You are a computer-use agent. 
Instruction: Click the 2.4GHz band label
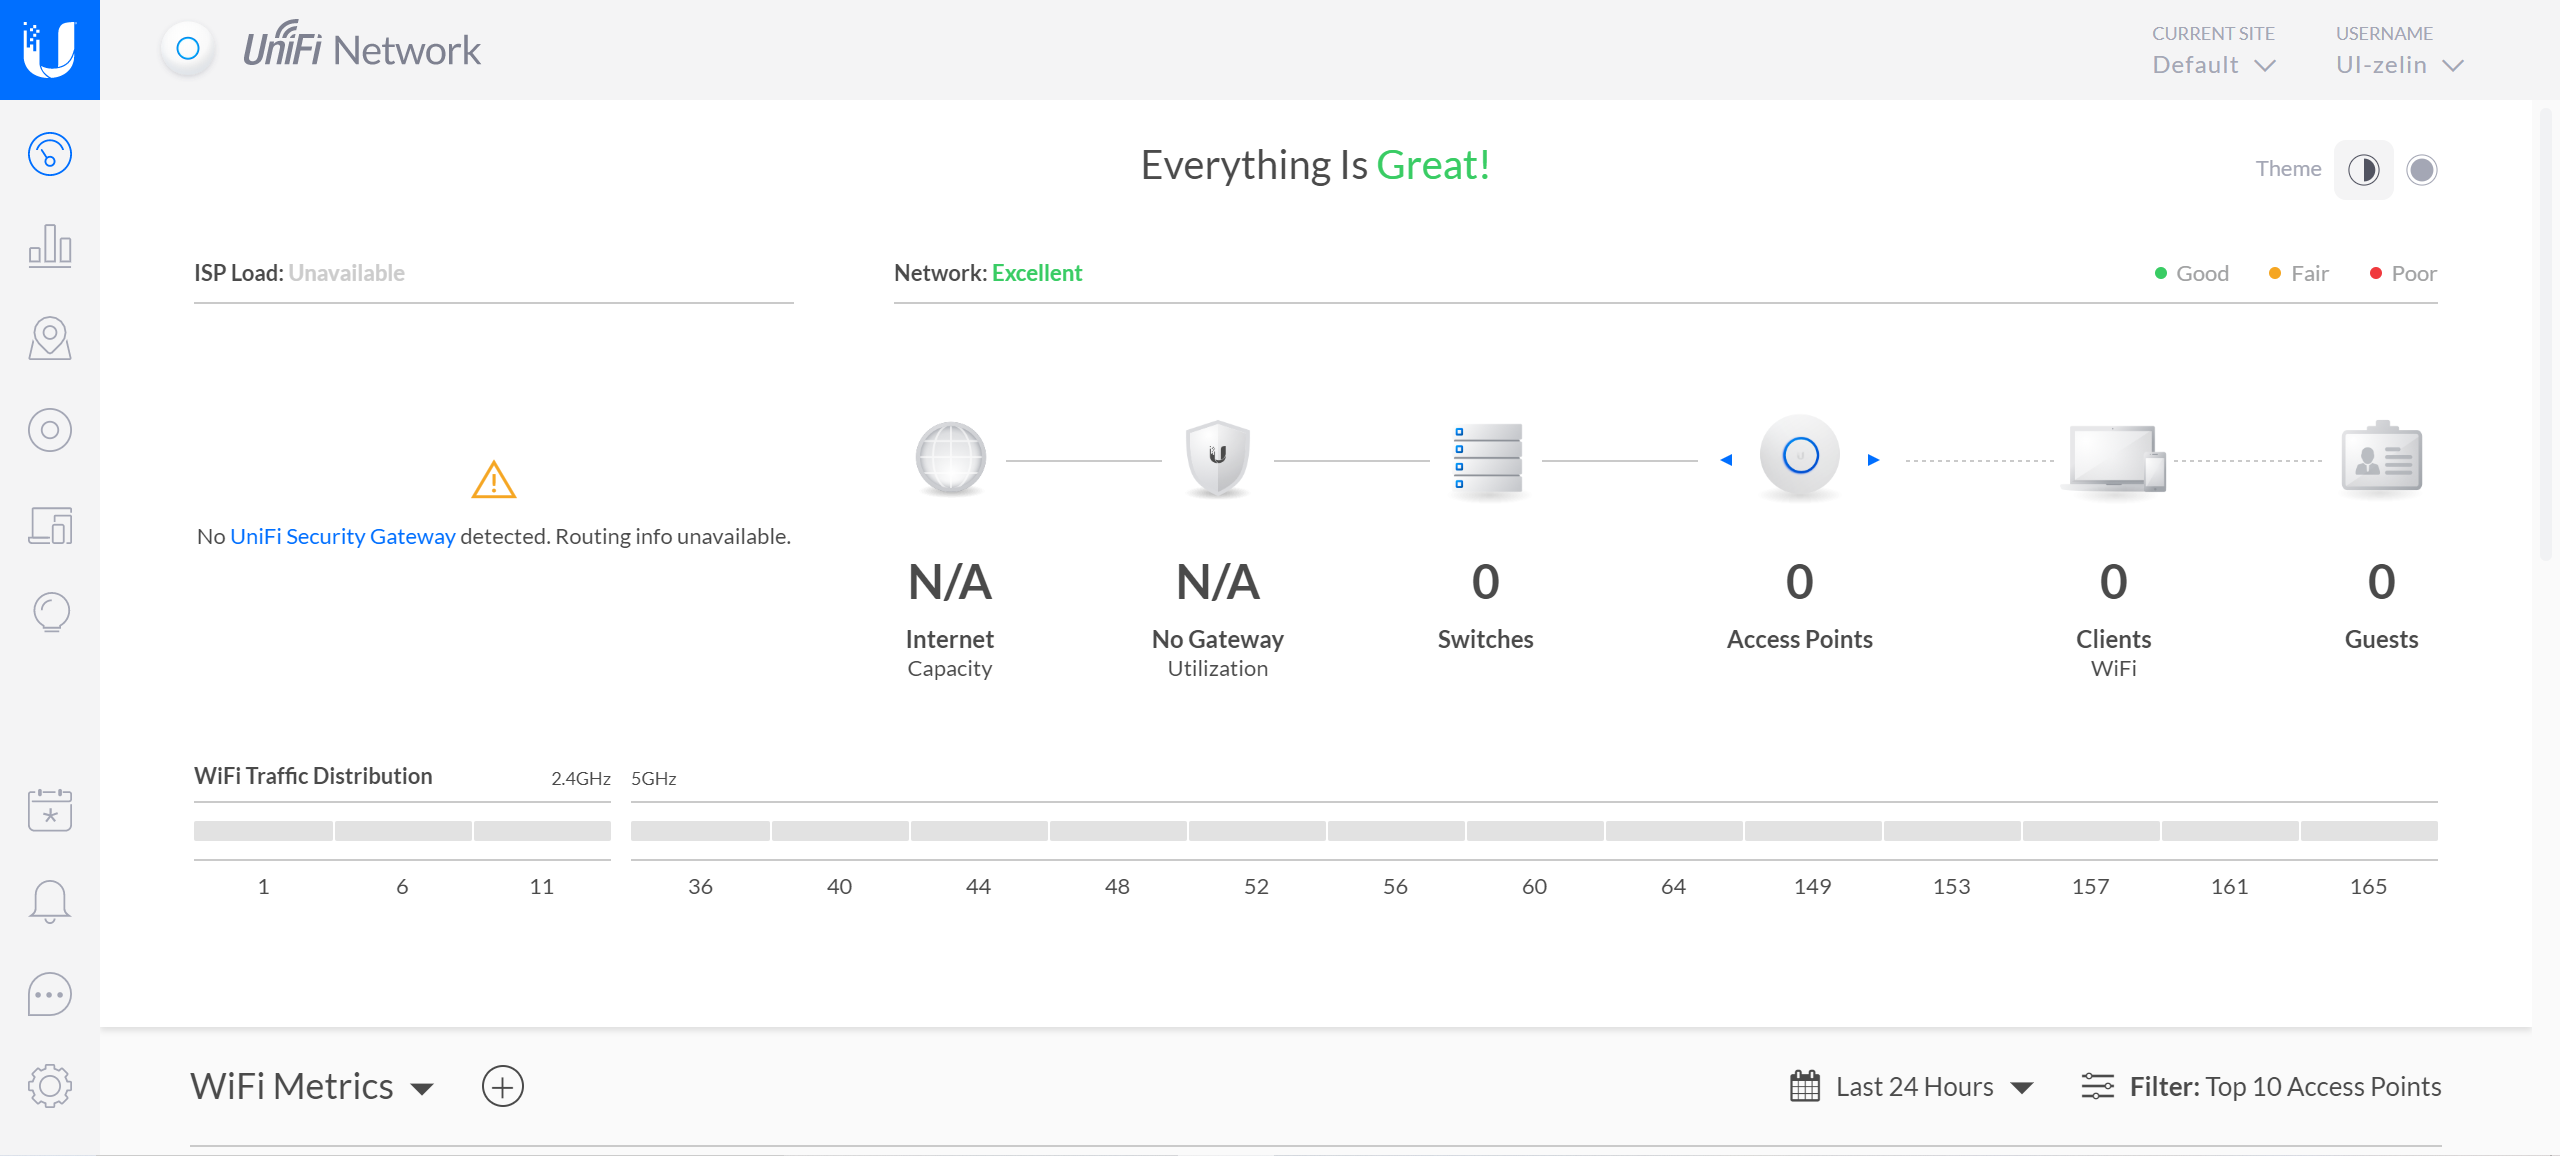[x=581, y=778]
